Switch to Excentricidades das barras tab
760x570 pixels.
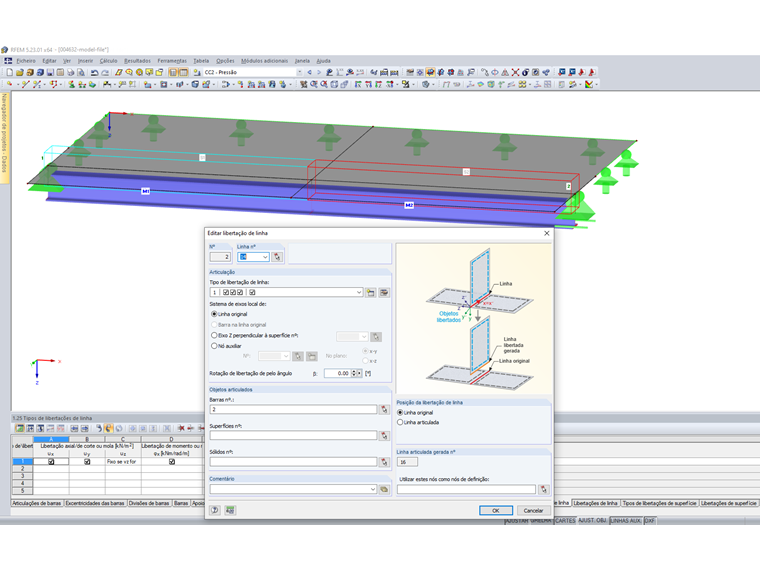[x=95, y=503]
